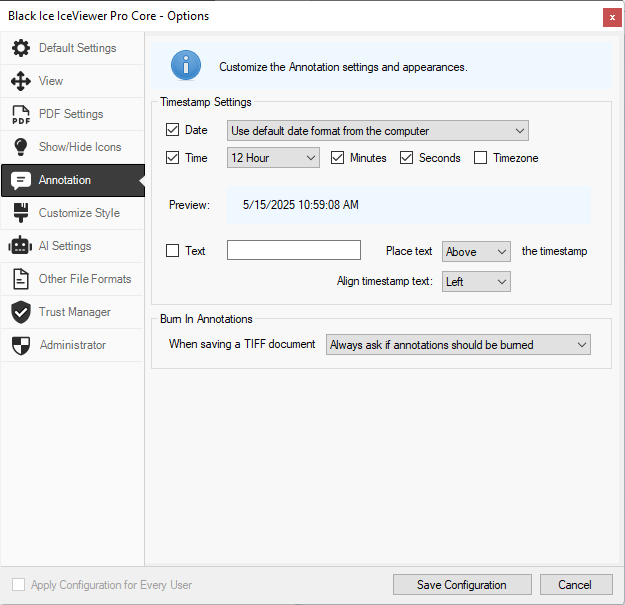Click the 'the timestamp' label
The height and width of the screenshot is (605, 625).
pos(554,251)
